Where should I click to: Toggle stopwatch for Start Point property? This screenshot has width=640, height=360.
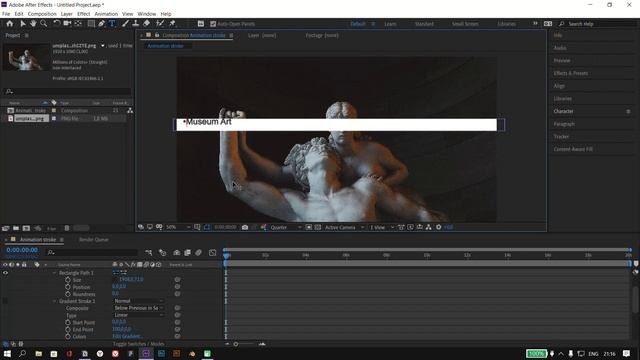(68, 322)
